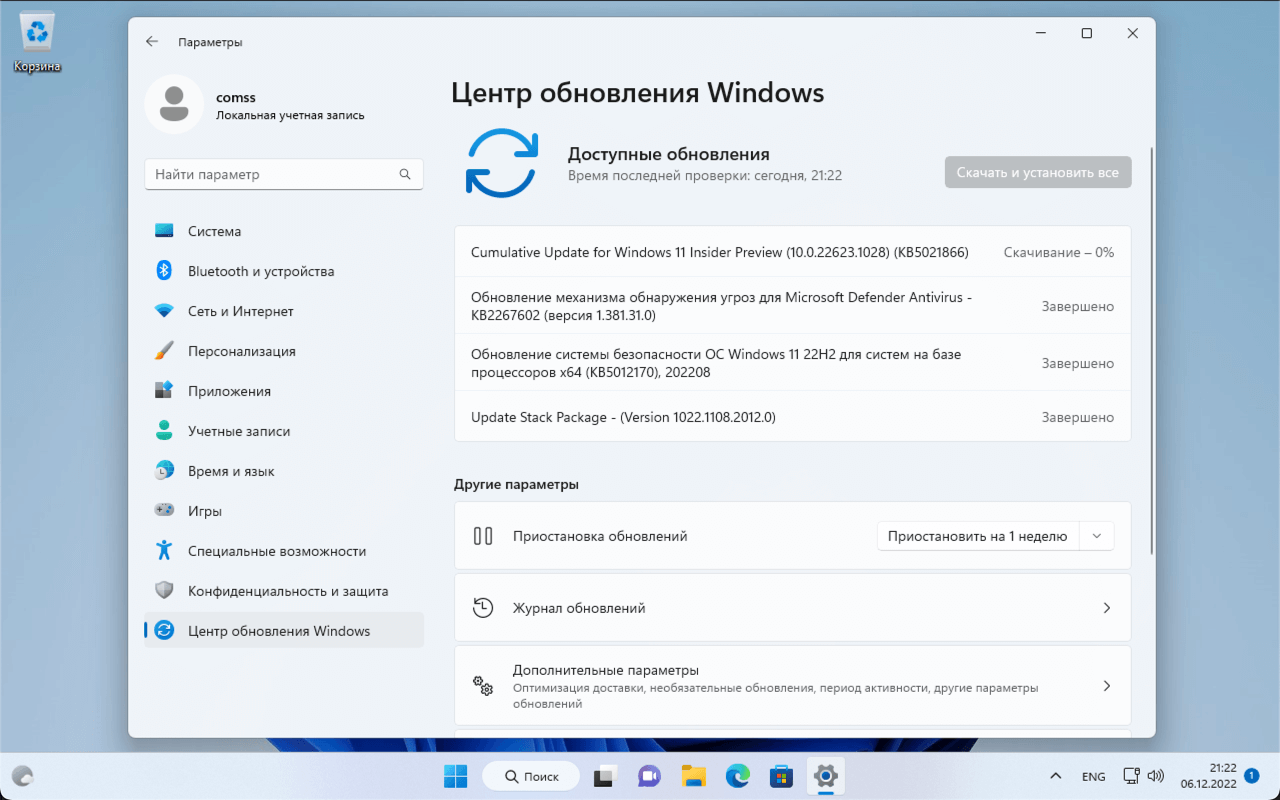The width and height of the screenshot is (1280, 800).
Task: Click the Update Stack Package row text
Action: 623,417
